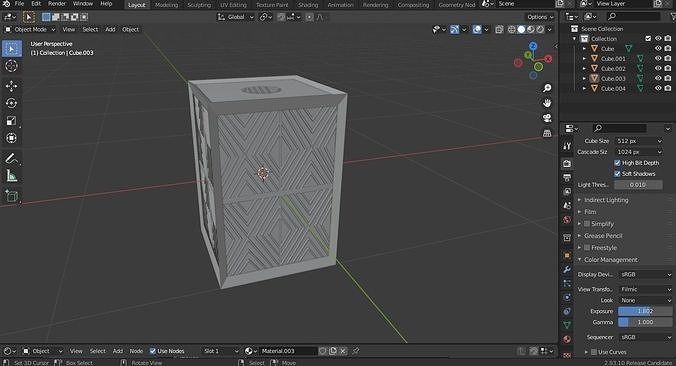Image resolution: width=676 pixels, height=366 pixels.
Task: Hide Cube.001 in viewport
Action: point(658,58)
